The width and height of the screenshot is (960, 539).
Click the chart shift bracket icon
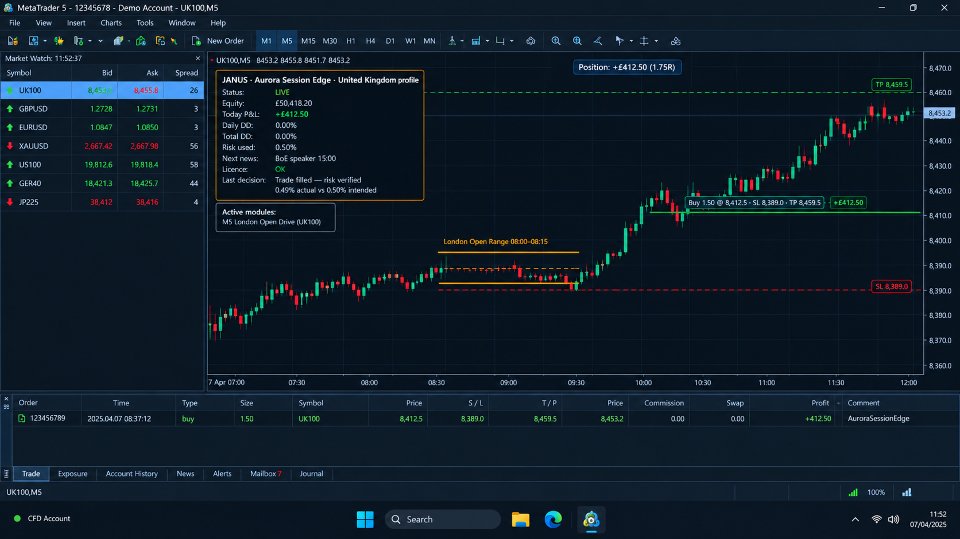coord(500,41)
